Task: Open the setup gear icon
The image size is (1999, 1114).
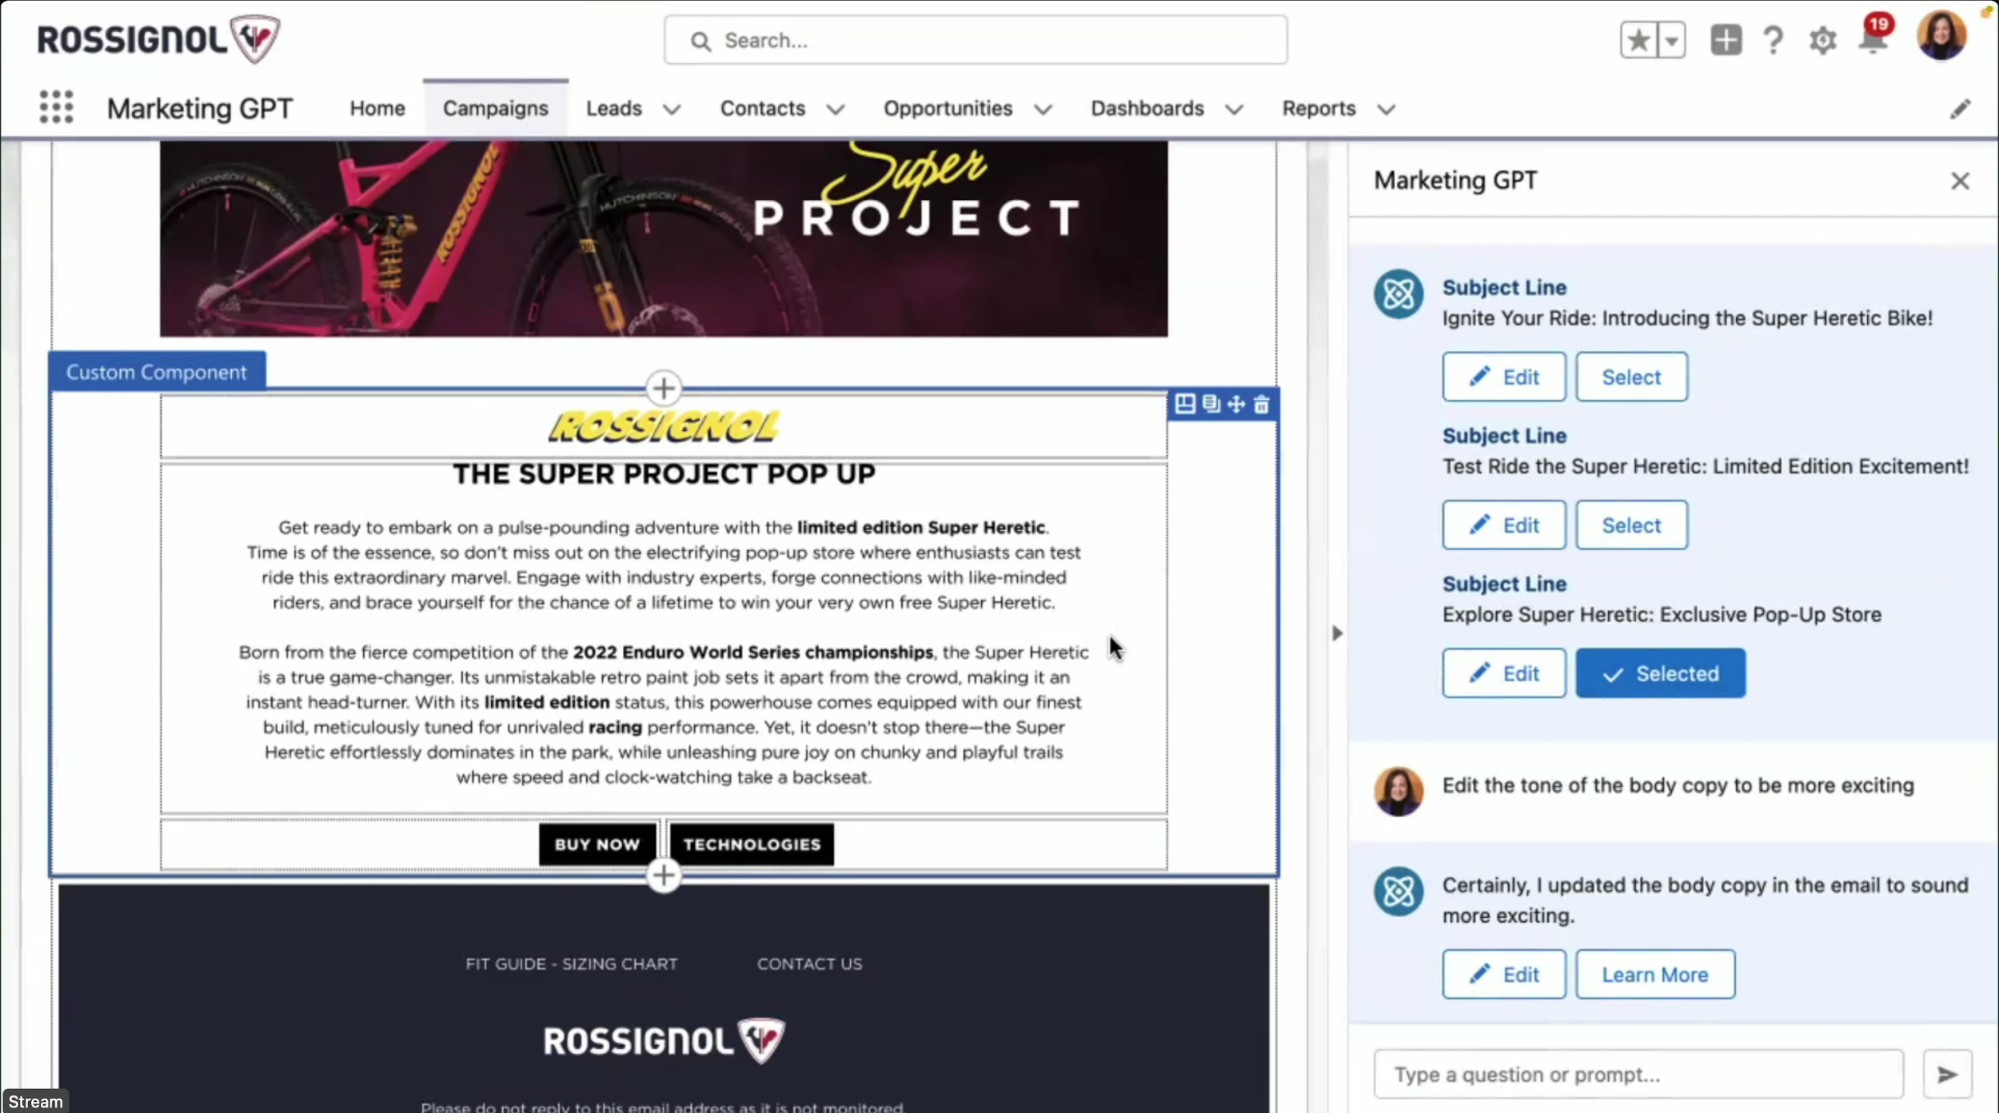Action: pos(1822,40)
